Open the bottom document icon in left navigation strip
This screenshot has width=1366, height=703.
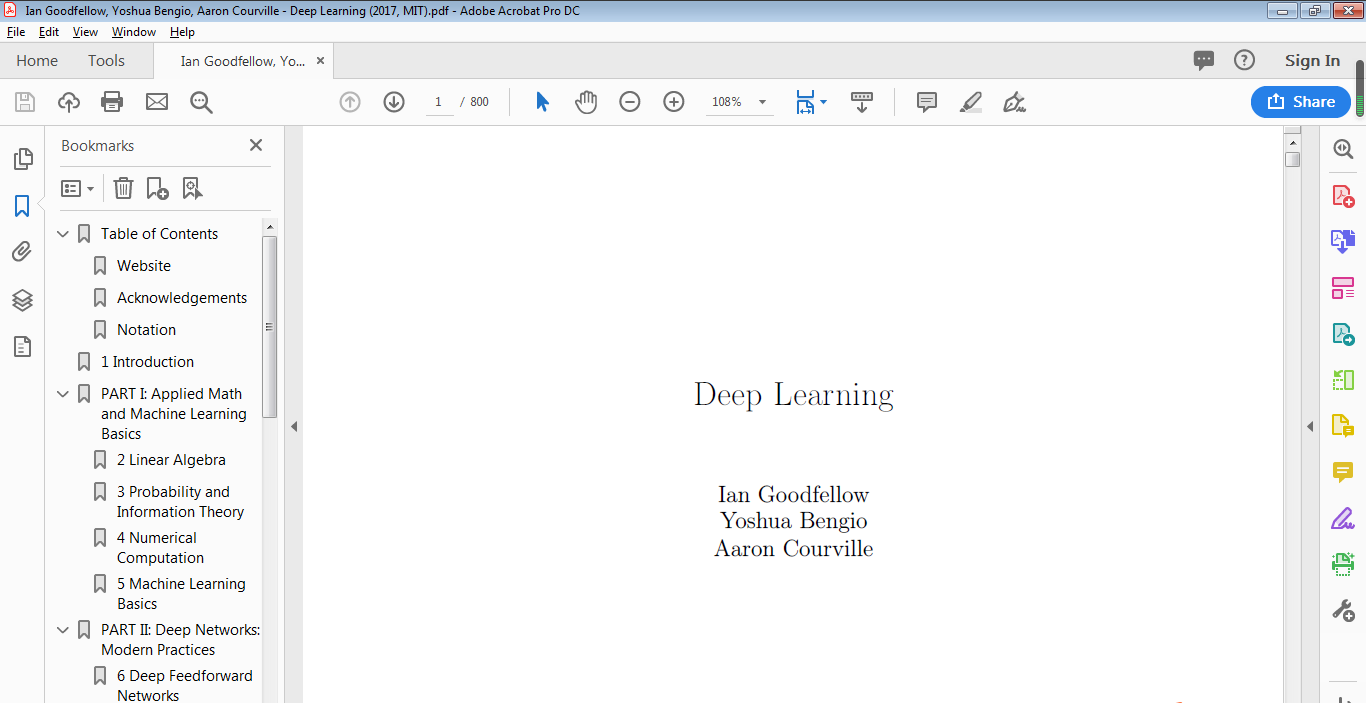pyautogui.click(x=22, y=347)
